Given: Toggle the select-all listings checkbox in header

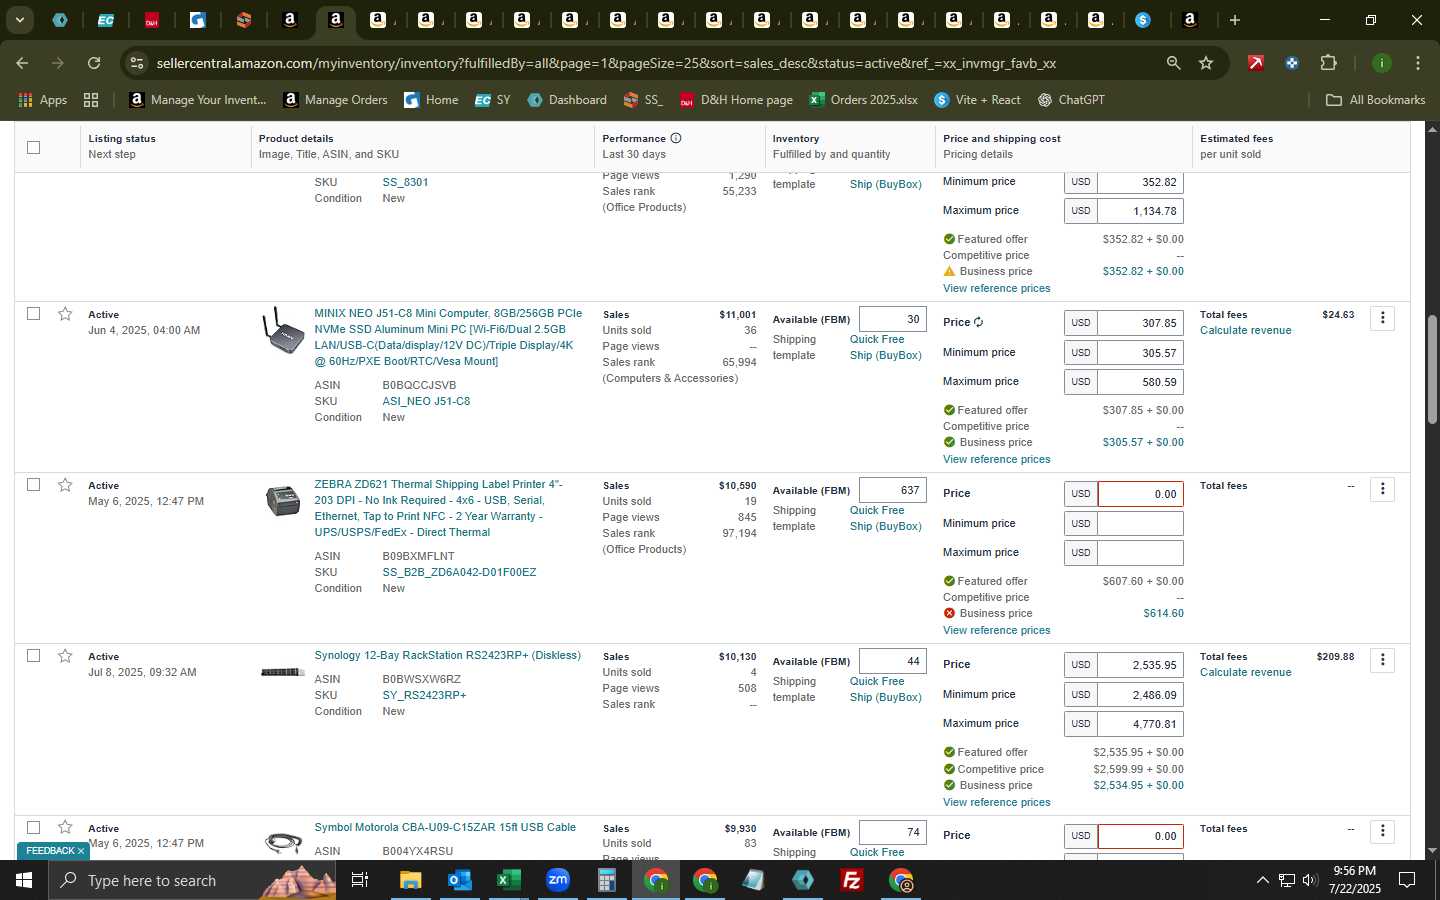Looking at the screenshot, I should (33, 147).
